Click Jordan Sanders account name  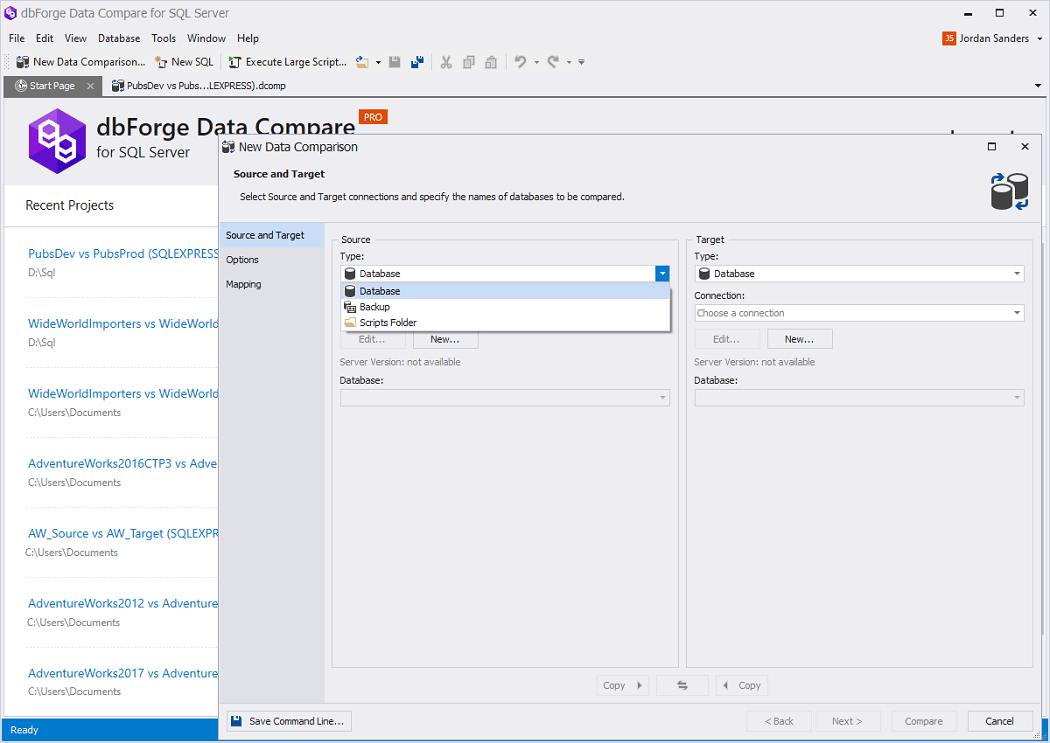(994, 38)
